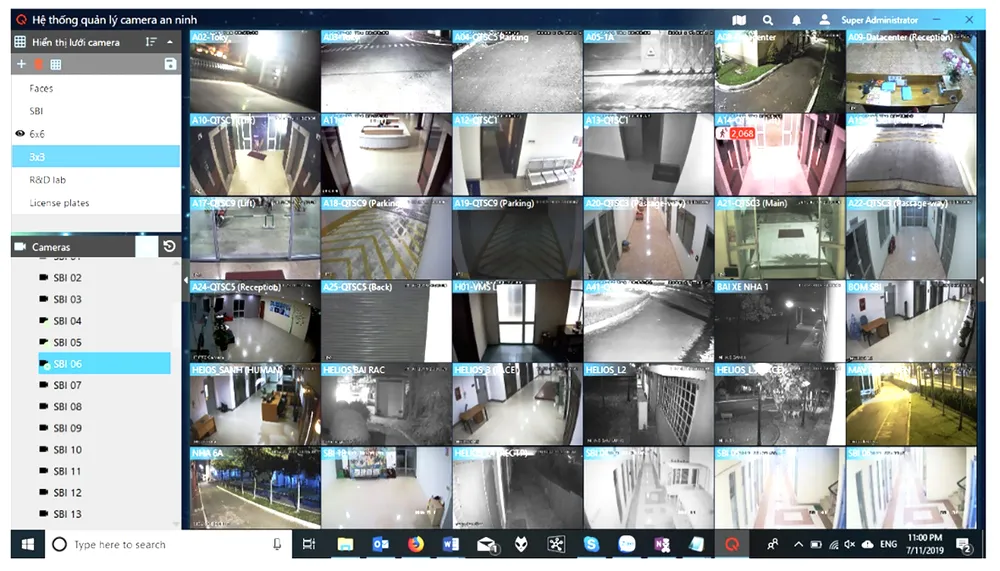
Task: Open the Mail app on the taskbar
Action: [487, 544]
